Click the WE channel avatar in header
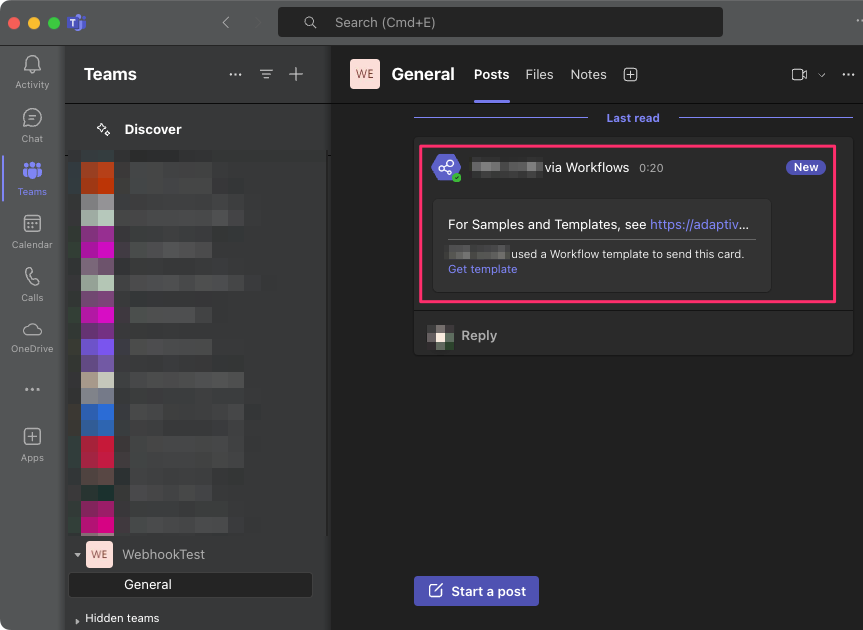 (x=365, y=74)
